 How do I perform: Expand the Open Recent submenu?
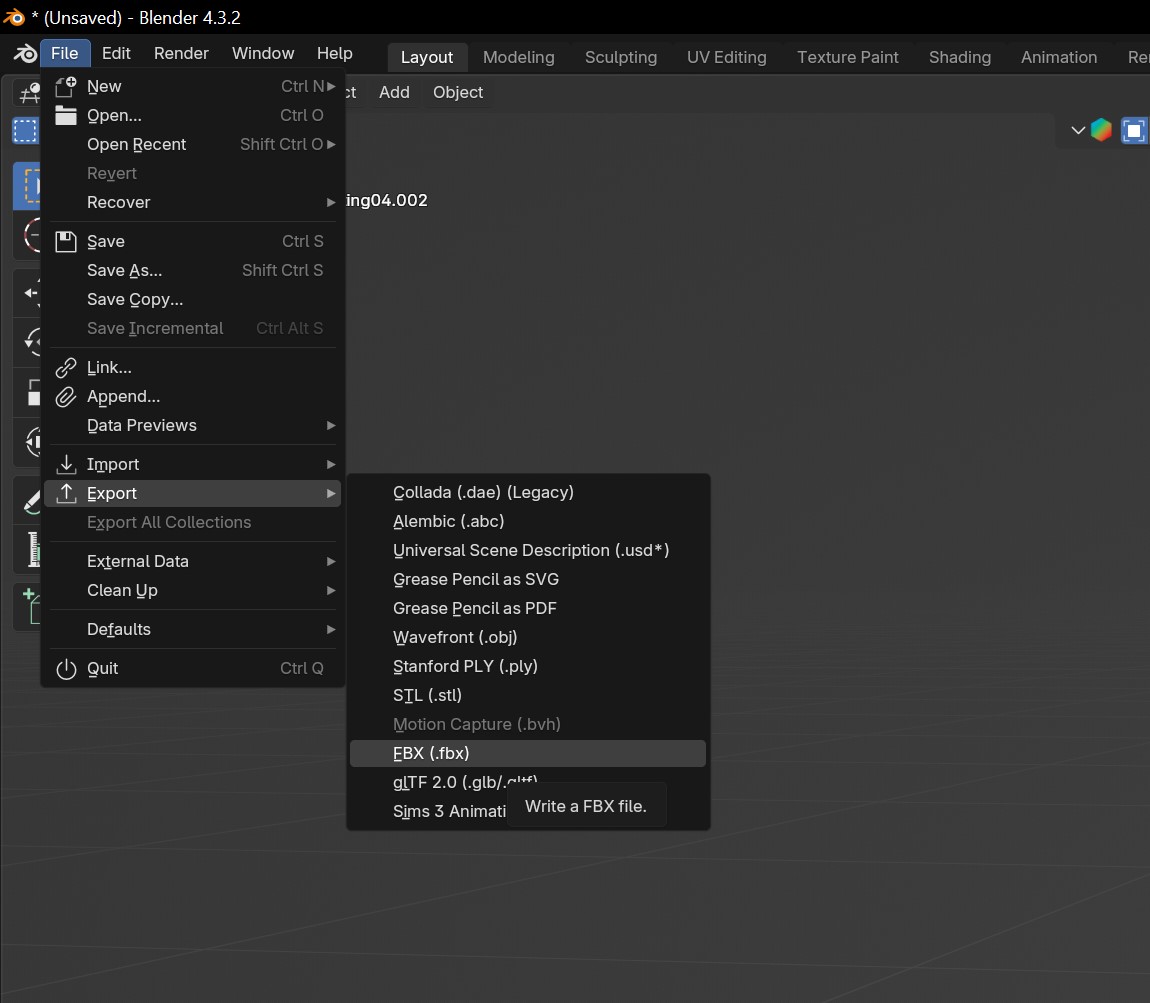click(x=192, y=144)
